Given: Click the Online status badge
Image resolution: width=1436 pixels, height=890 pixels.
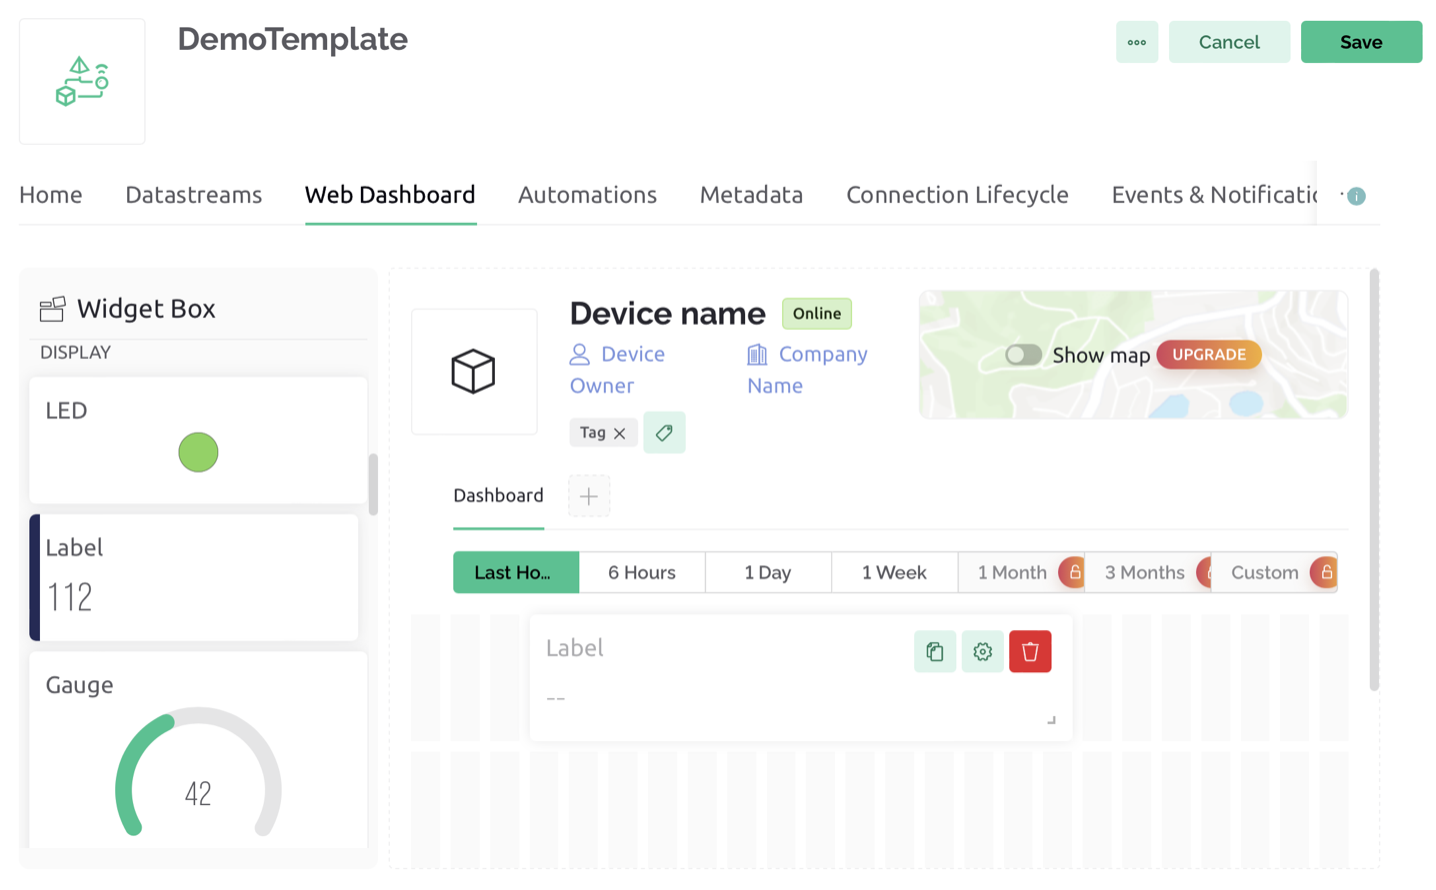Looking at the screenshot, I should pyautogui.click(x=817, y=313).
